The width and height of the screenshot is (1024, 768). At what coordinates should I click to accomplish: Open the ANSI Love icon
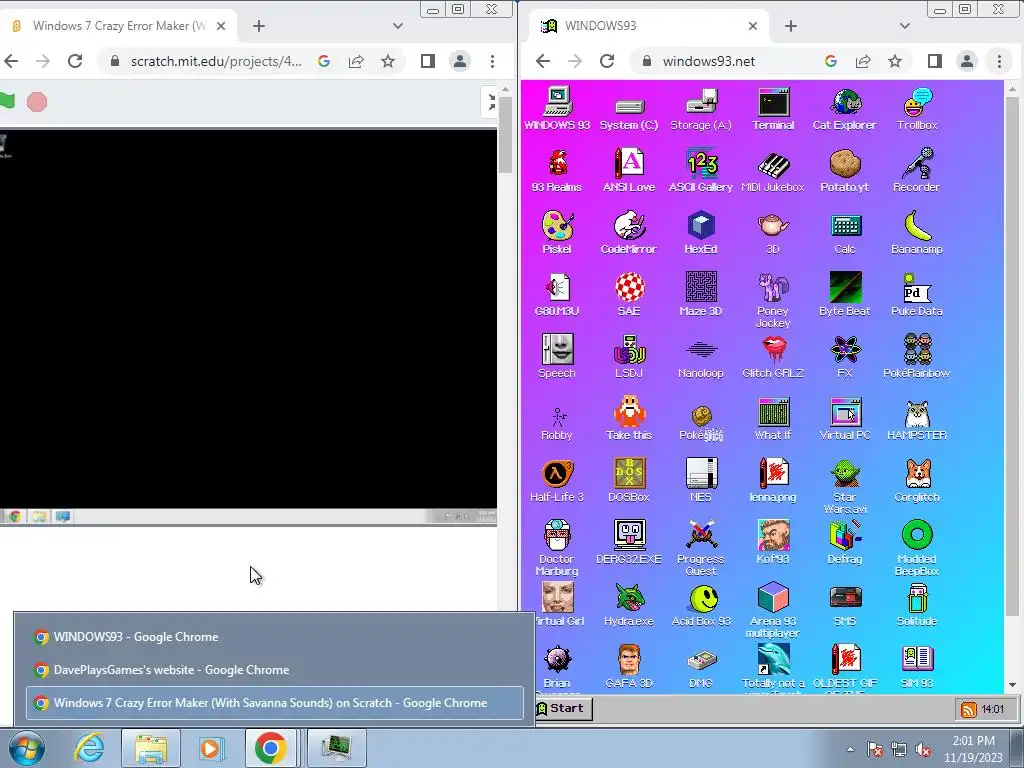[x=629, y=171]
